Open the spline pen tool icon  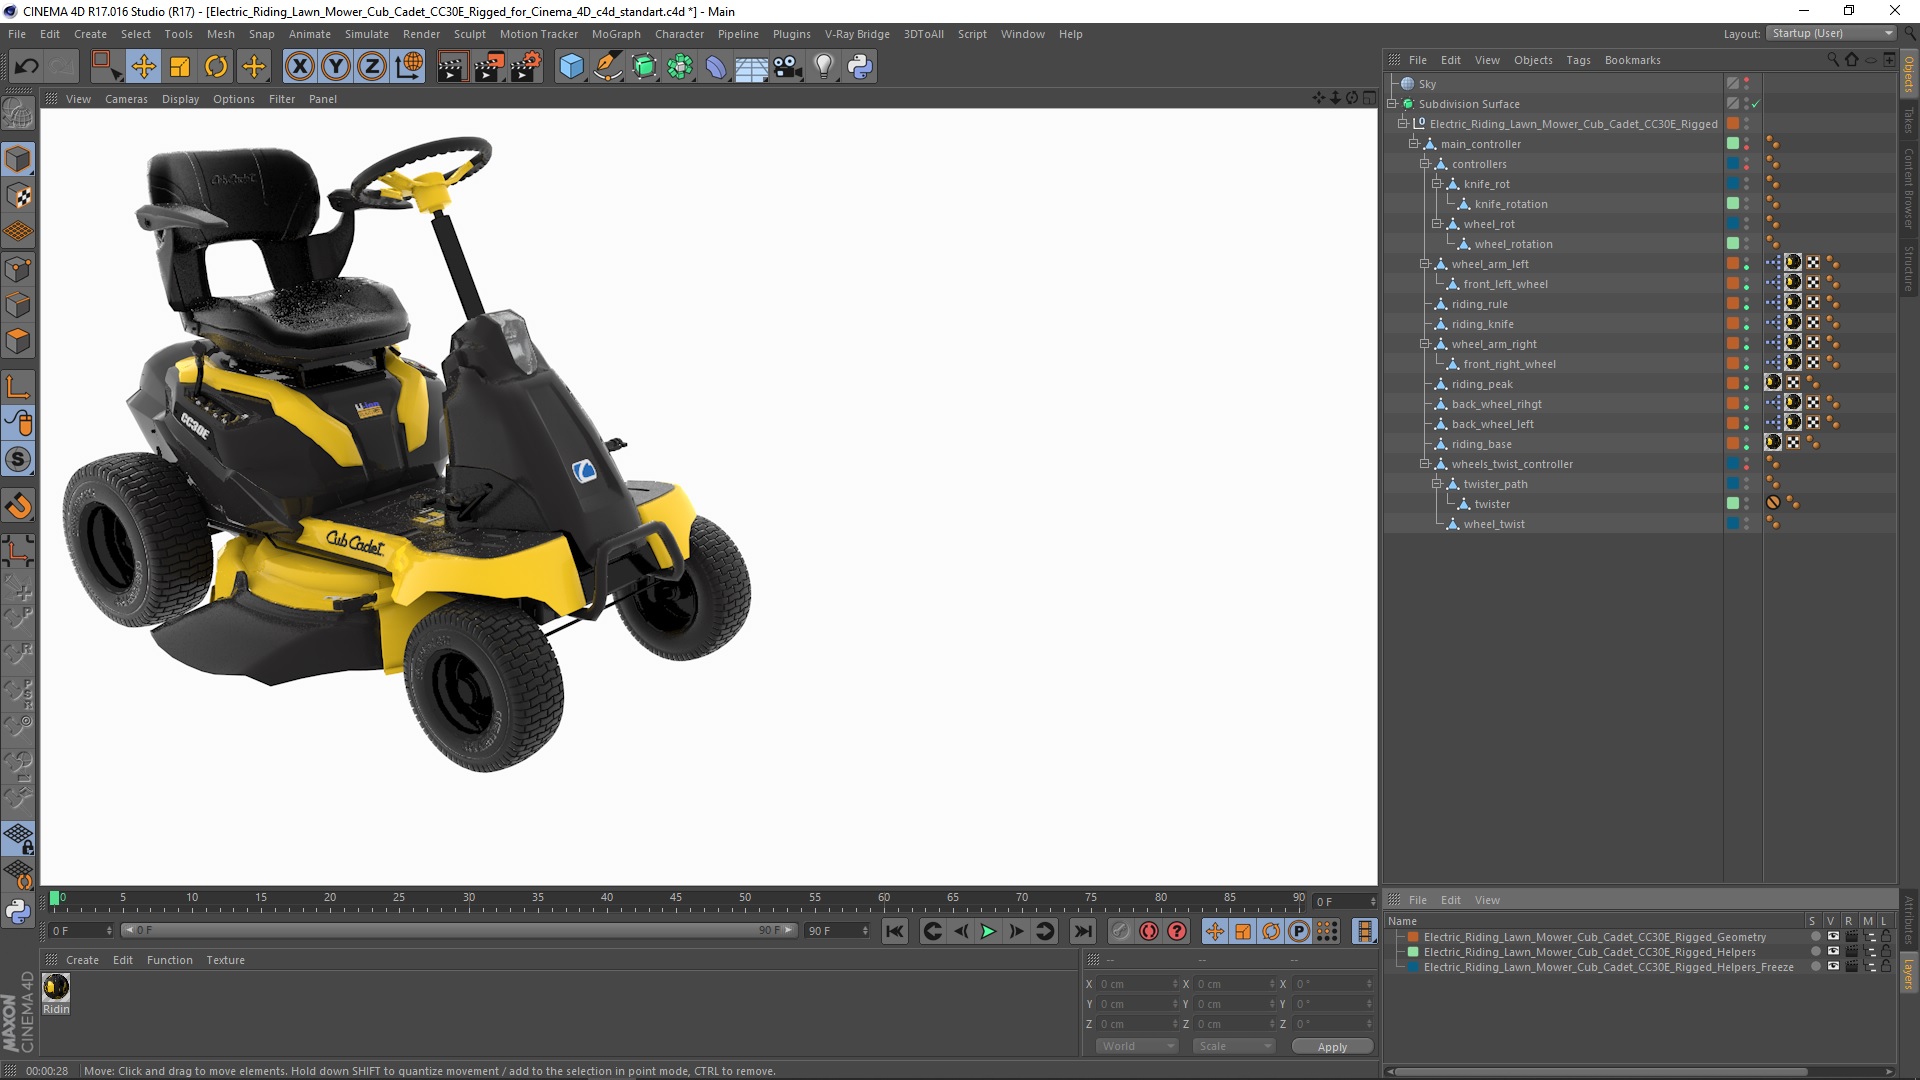[x=607, y=67]
